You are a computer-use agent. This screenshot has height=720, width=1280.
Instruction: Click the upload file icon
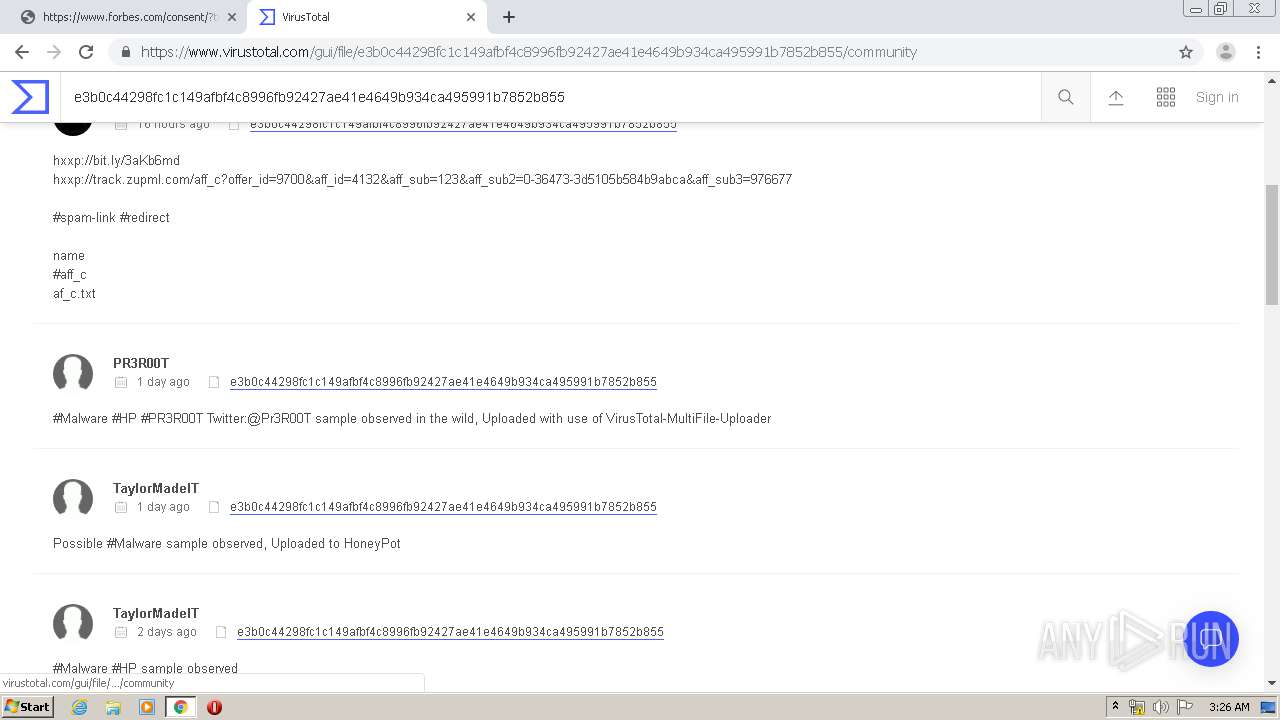pos(1116,97)
